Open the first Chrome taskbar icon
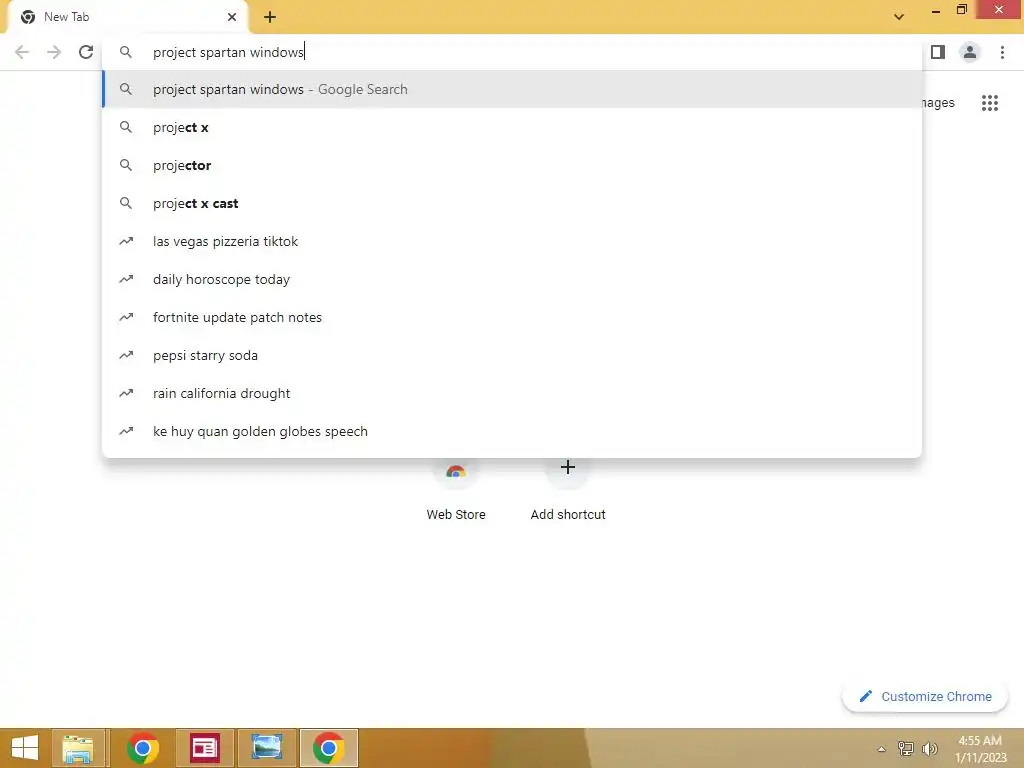Screen dimensions: 1024x768 pos(142,748)
